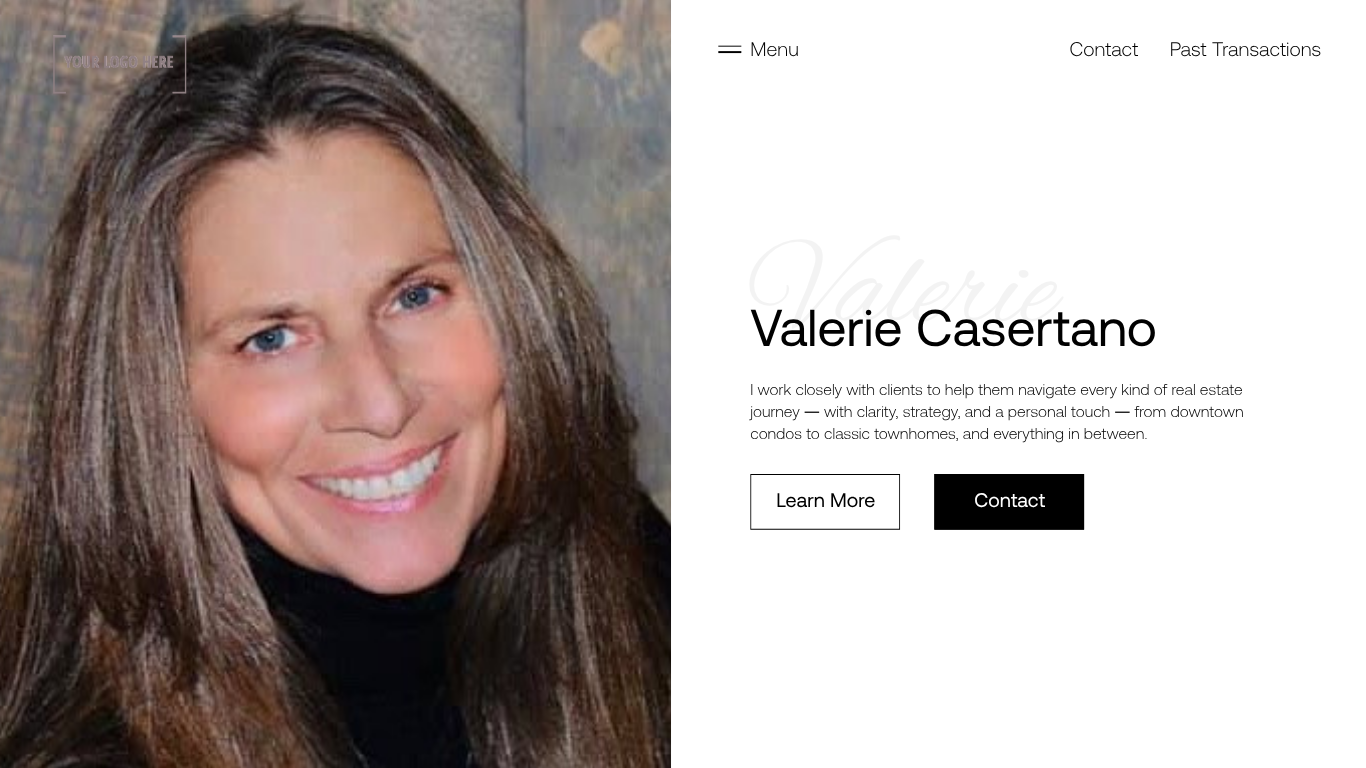
Task: Select the agent's portrait photo
Action: click(335, 384)
